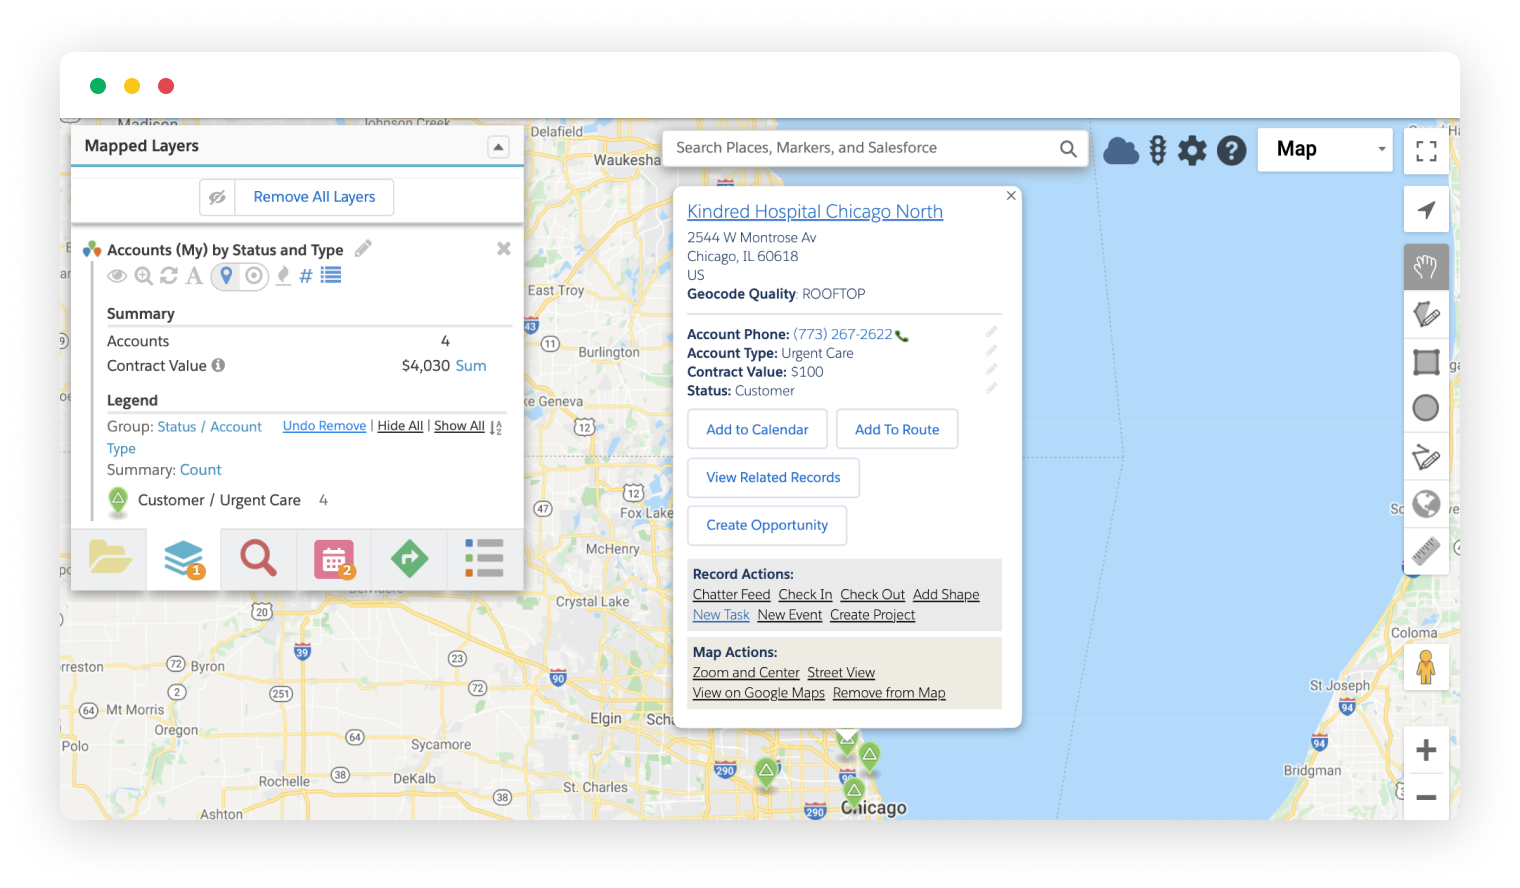Toggle visibility of Accounts layer with eye icon

[117, 275]
